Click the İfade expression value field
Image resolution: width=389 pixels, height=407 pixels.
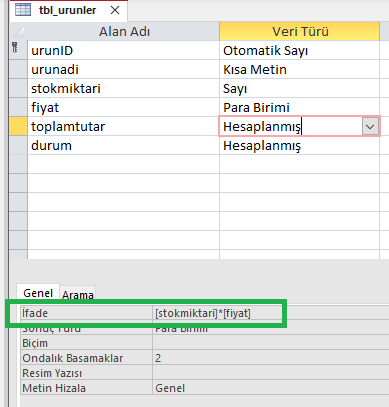pos(270,313)
